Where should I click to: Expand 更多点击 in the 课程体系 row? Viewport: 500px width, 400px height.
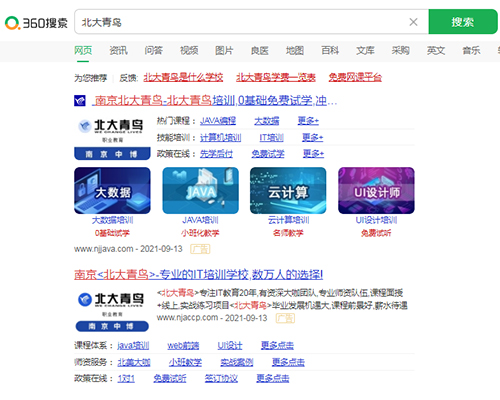point(277,345)
